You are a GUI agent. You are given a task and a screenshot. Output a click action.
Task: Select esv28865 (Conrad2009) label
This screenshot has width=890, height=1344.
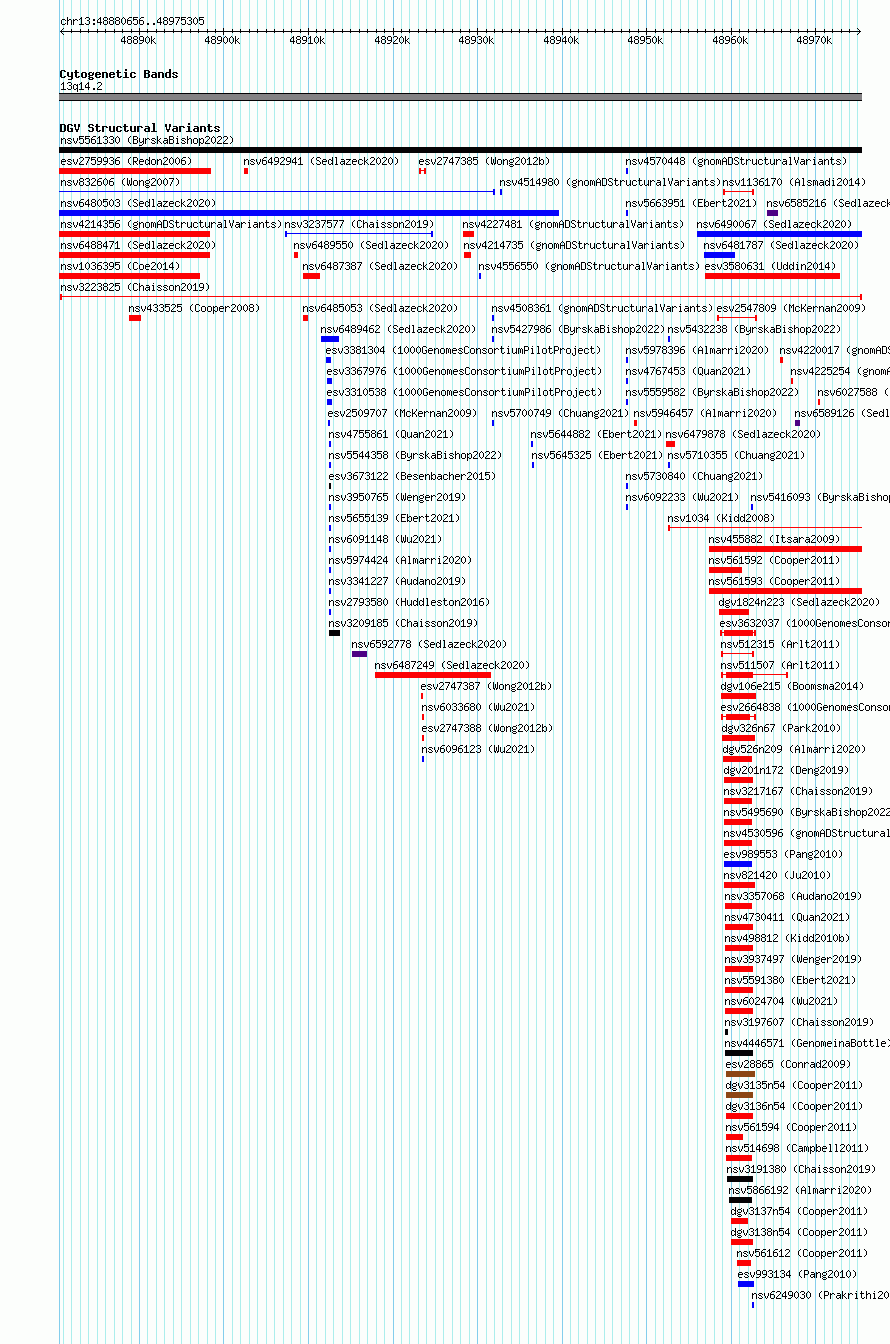[x=788, y=1064]
